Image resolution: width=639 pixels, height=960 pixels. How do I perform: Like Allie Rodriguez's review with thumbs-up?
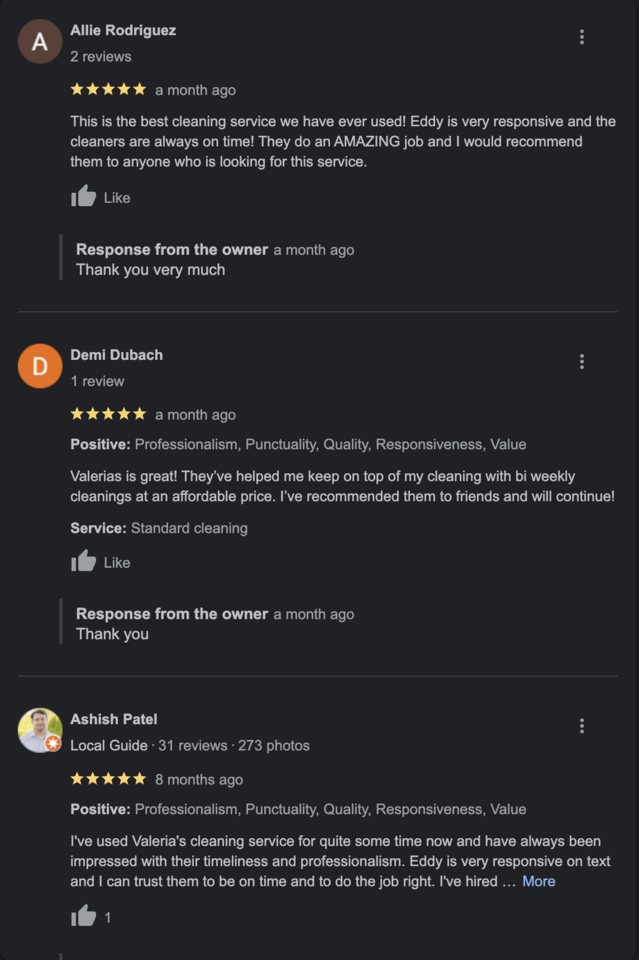(x=84, y=197)
